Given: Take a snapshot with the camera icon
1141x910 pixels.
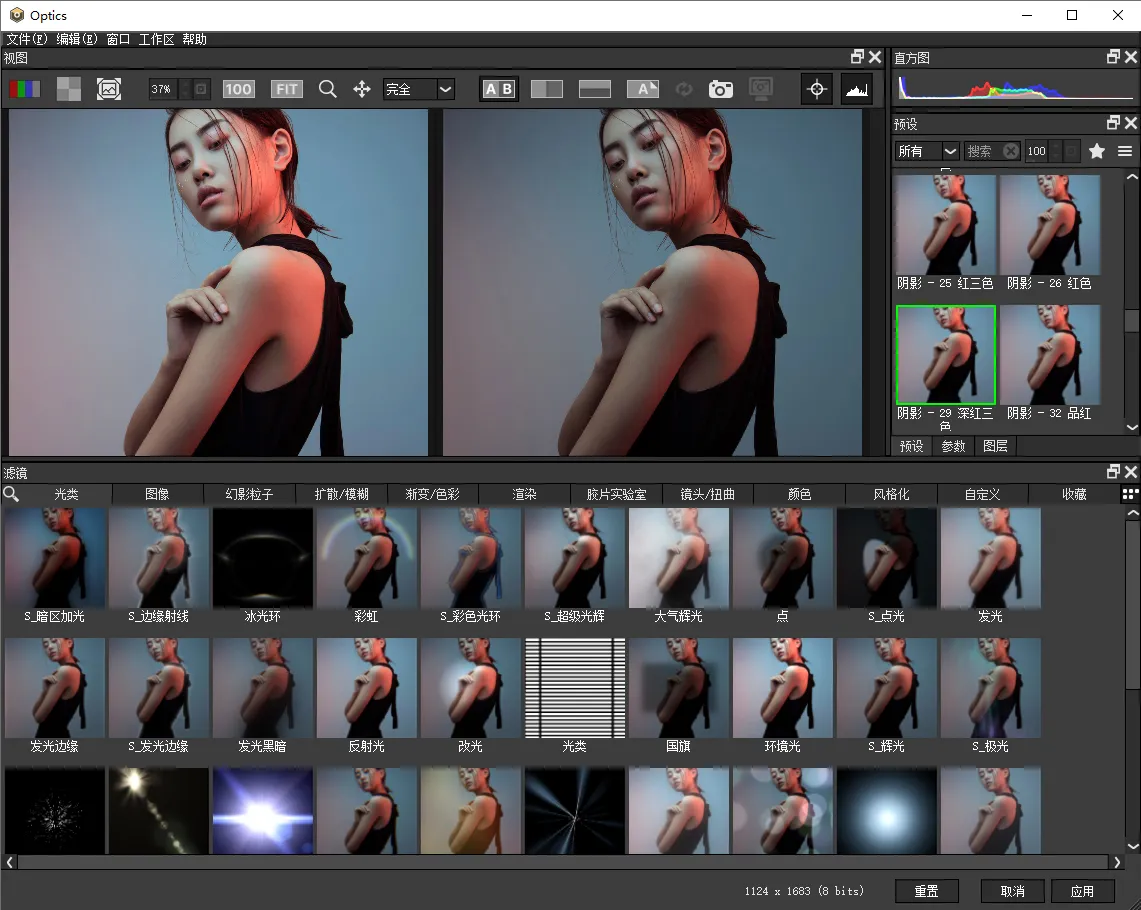Looking at the screenshot, I should pyautogui.click(x=720, y=89).
